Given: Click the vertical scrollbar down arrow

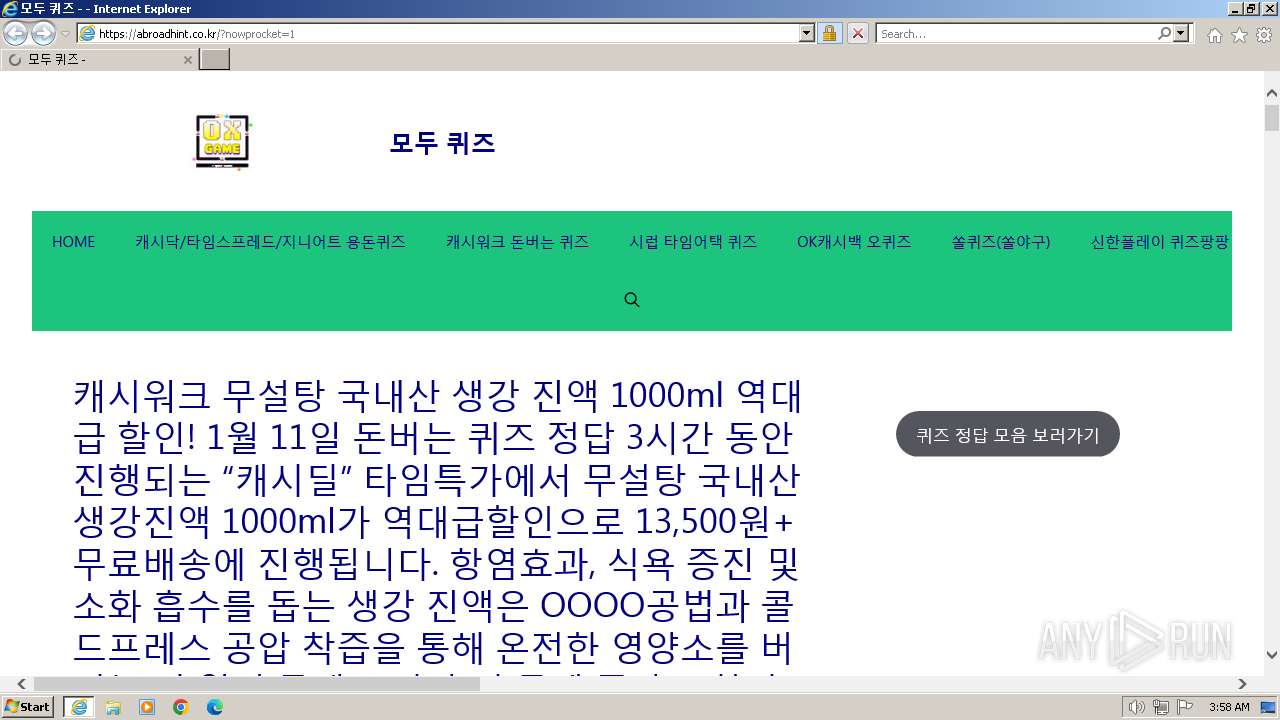Looking at the screenshot, I should 1272,655.
